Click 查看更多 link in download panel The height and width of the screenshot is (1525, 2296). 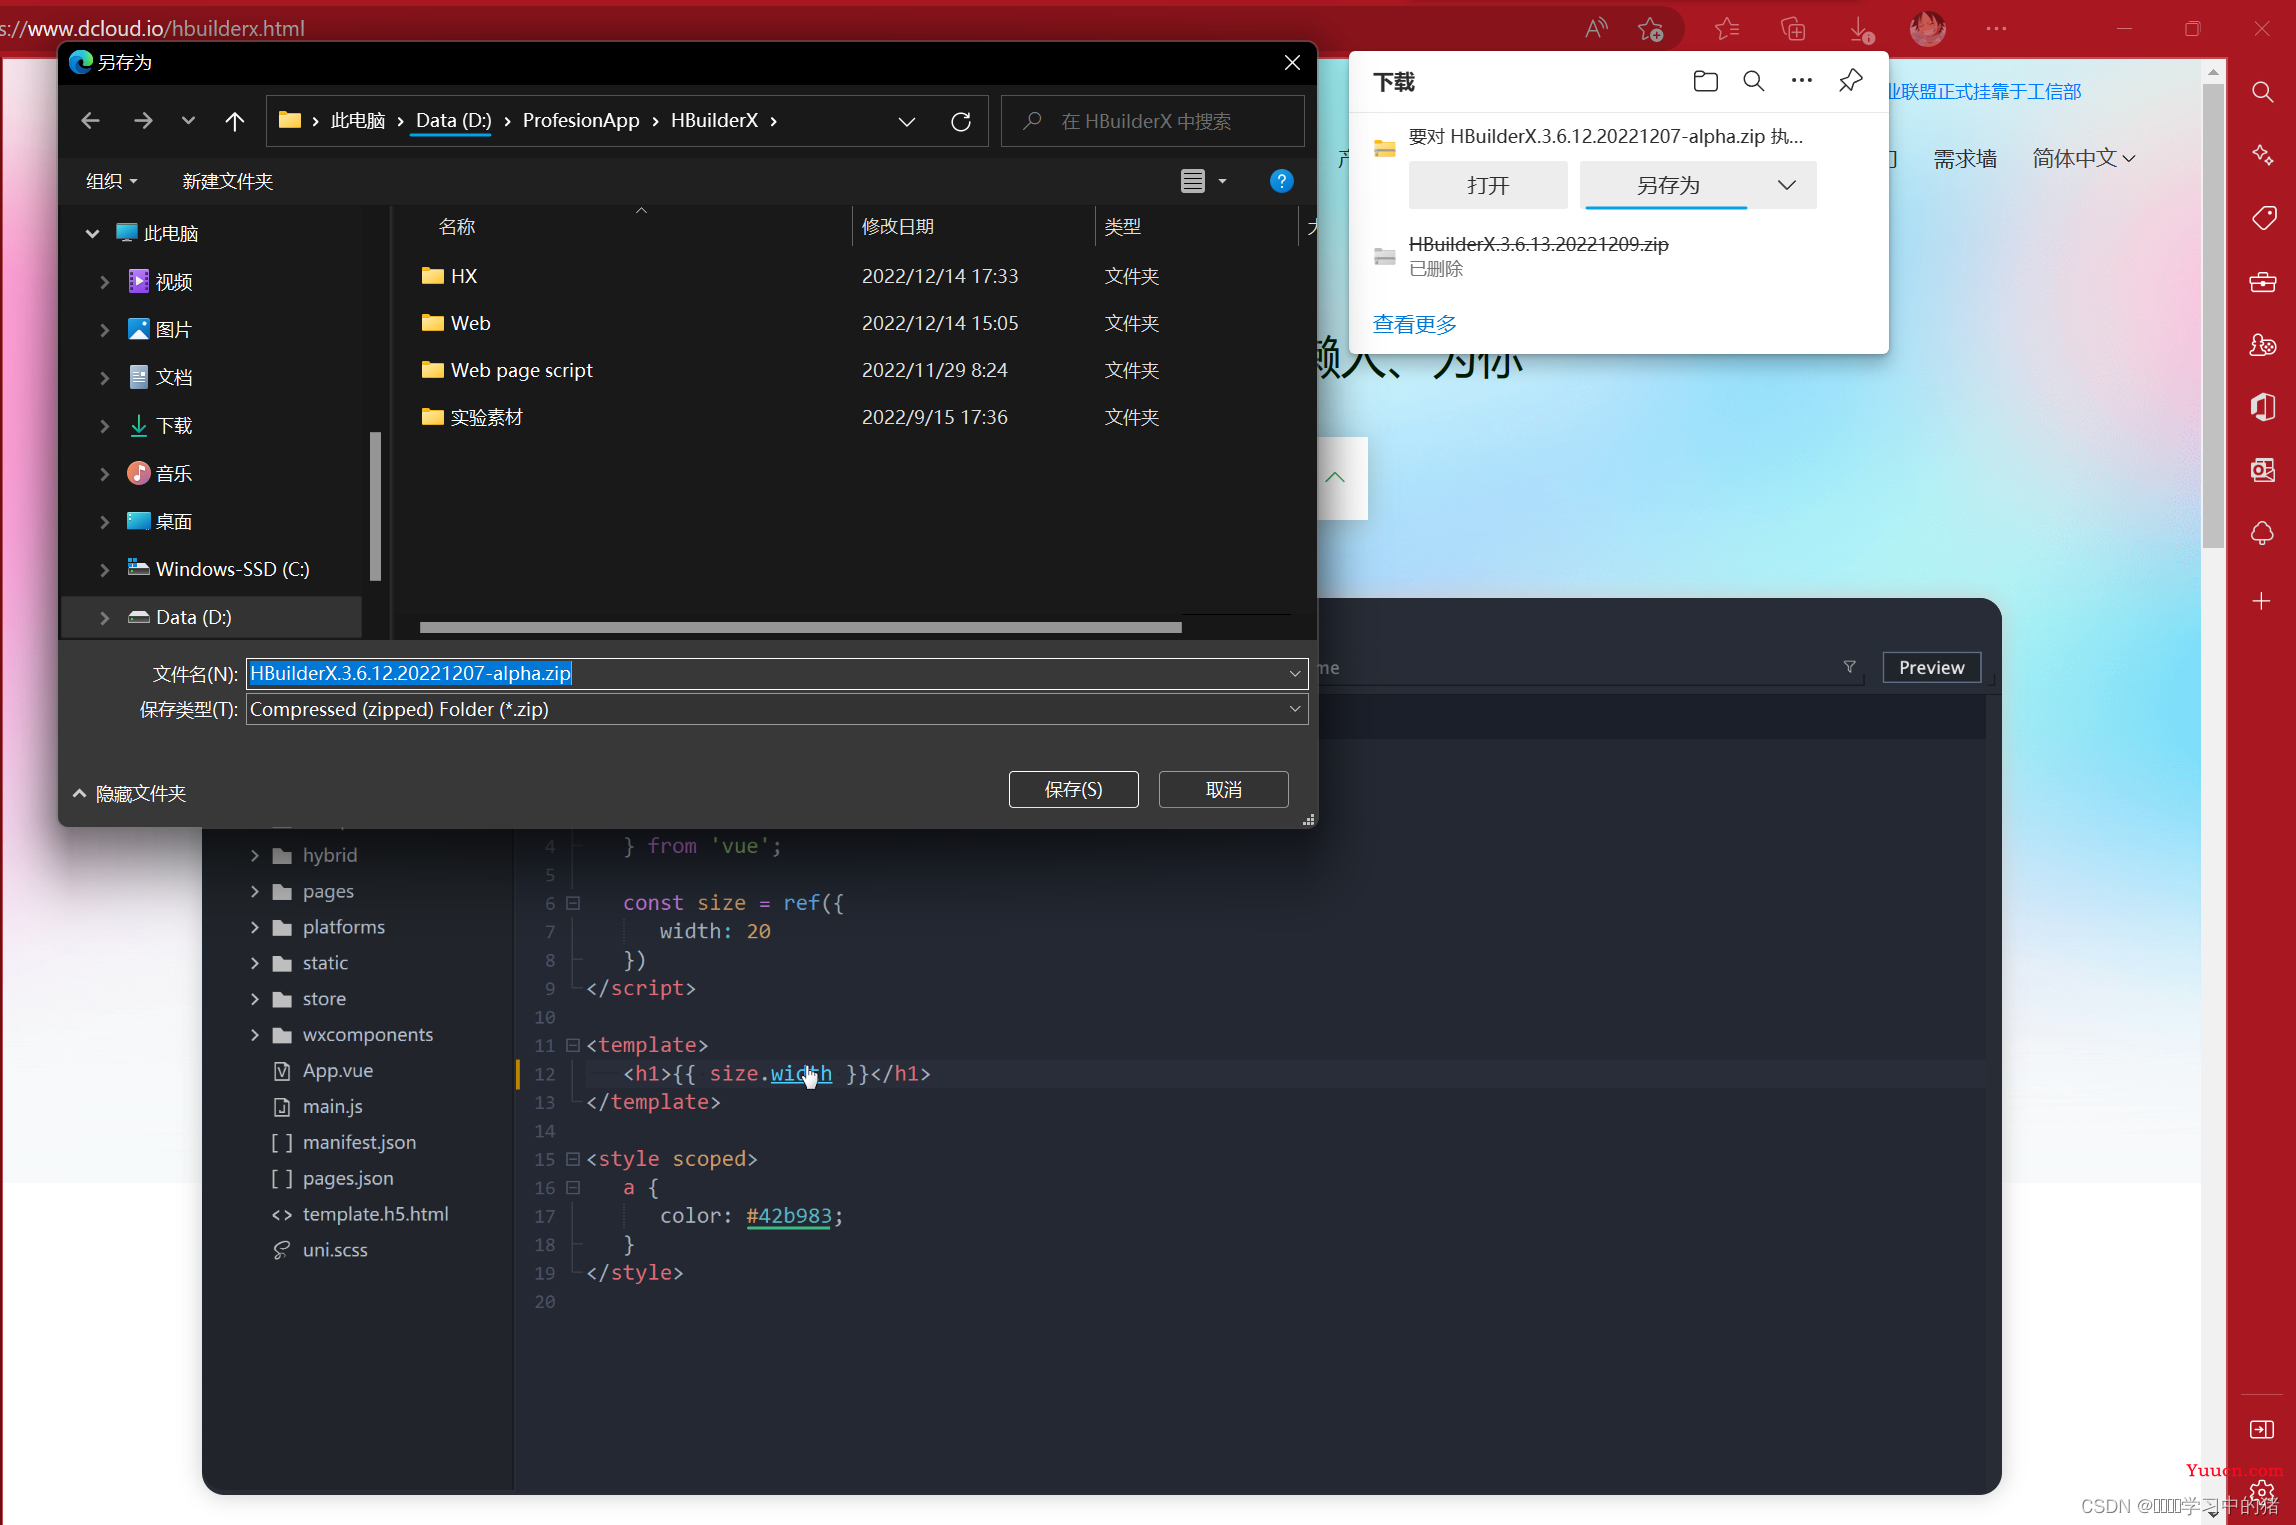click(x=1413, y=323)
